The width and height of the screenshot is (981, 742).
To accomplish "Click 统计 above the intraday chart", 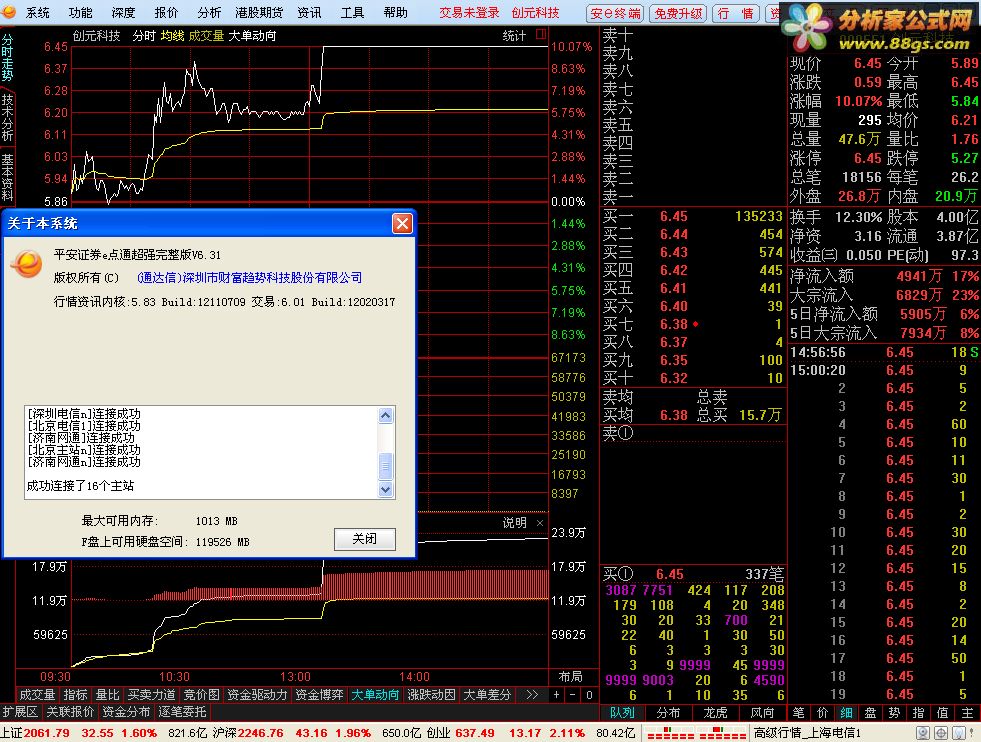I will click(514, 36).
